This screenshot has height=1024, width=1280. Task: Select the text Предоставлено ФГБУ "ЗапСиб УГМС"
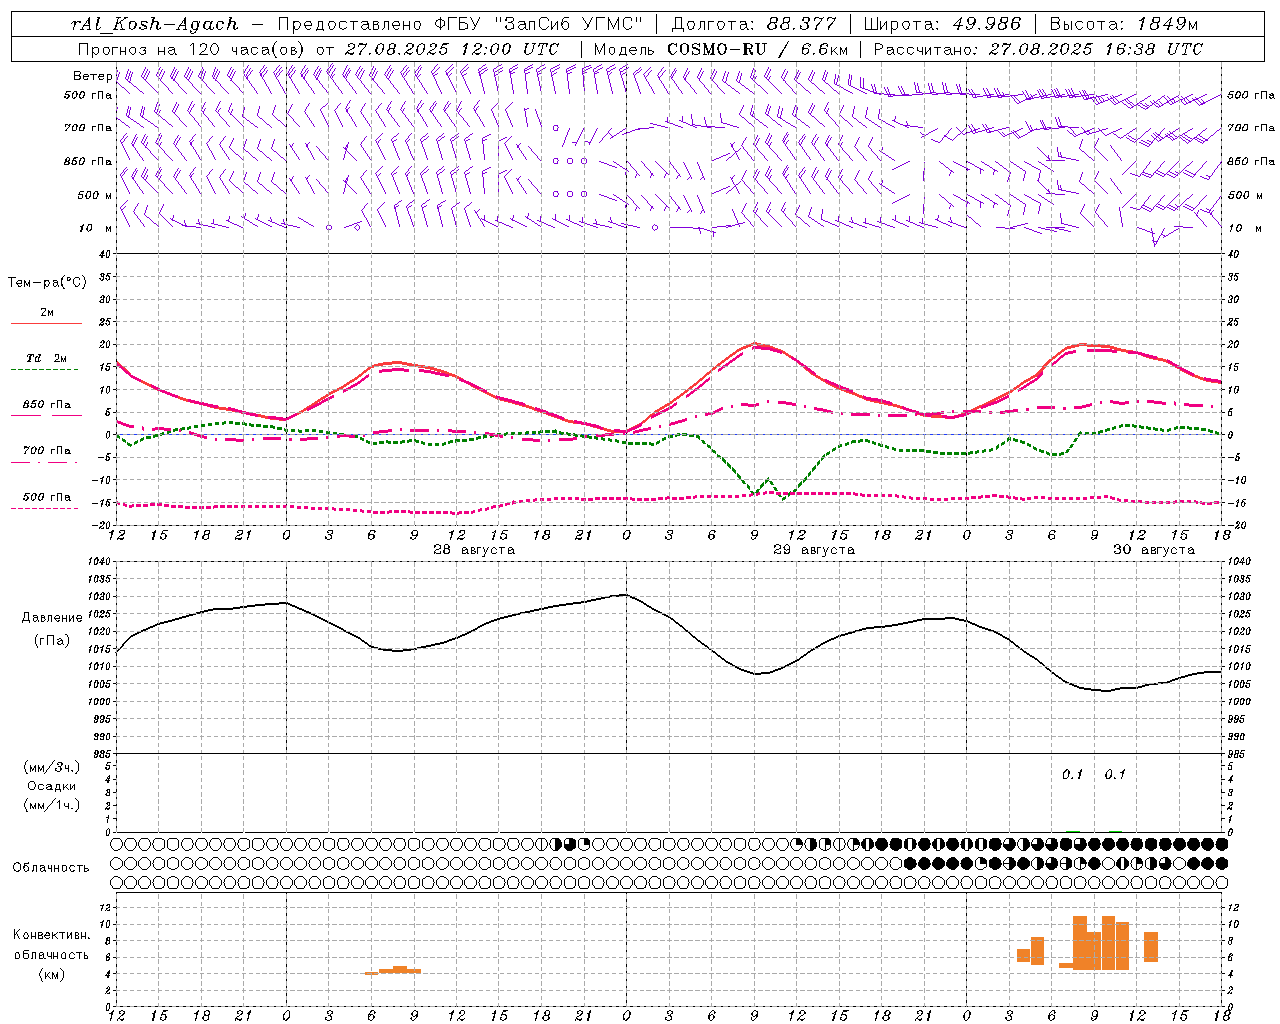pos(460,24)
